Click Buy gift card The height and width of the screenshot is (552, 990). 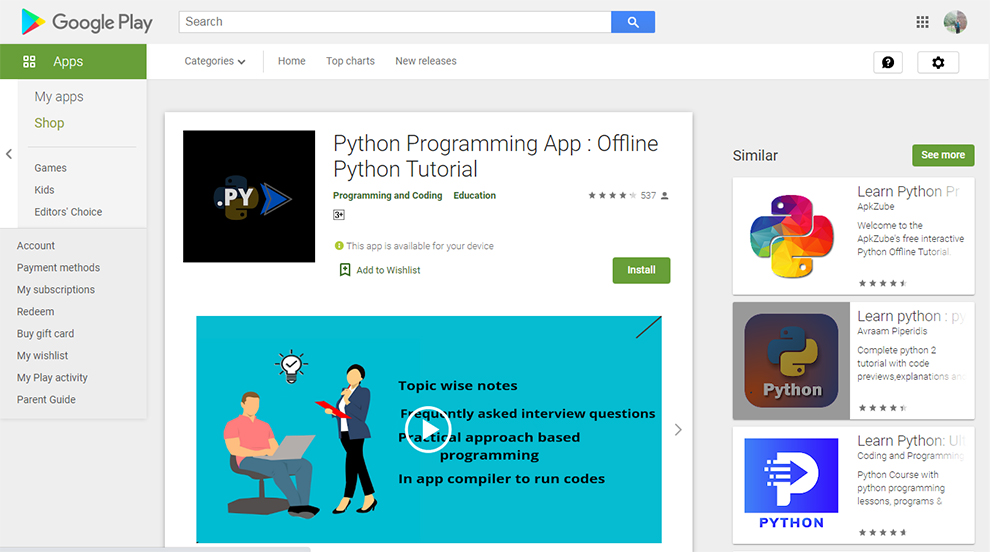pos(45,333)
